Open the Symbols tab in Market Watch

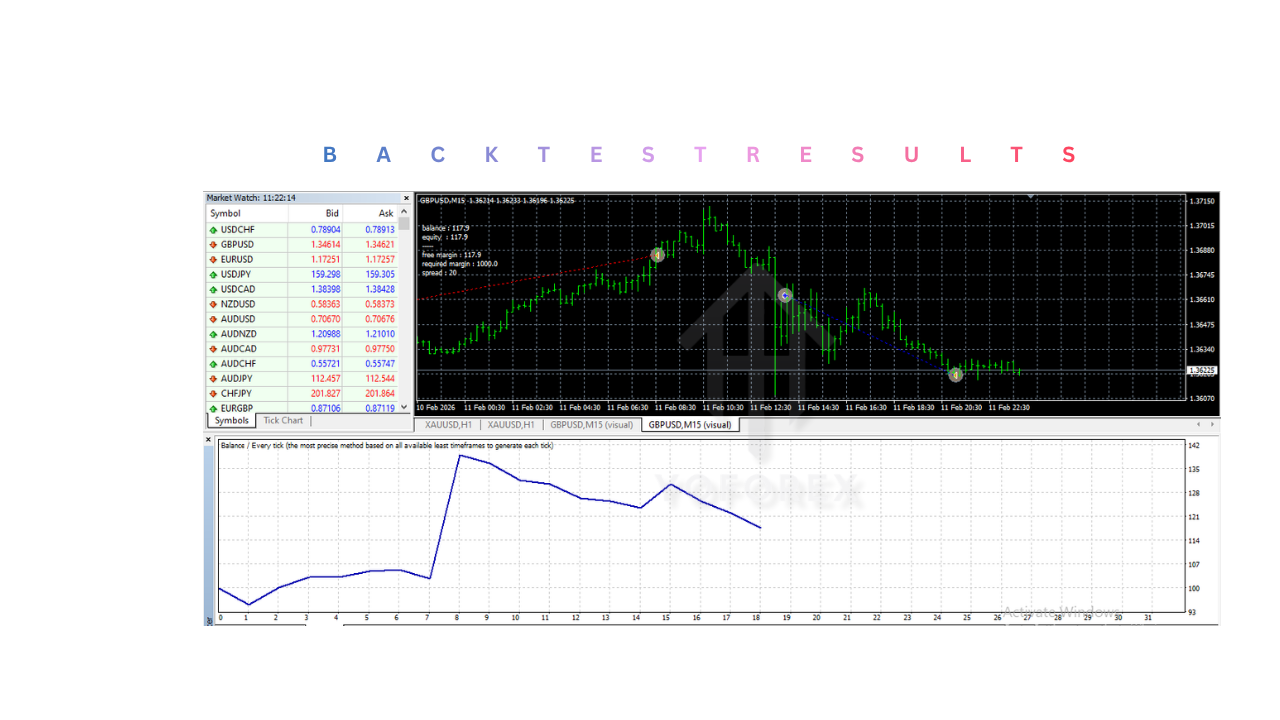[230, 420]
